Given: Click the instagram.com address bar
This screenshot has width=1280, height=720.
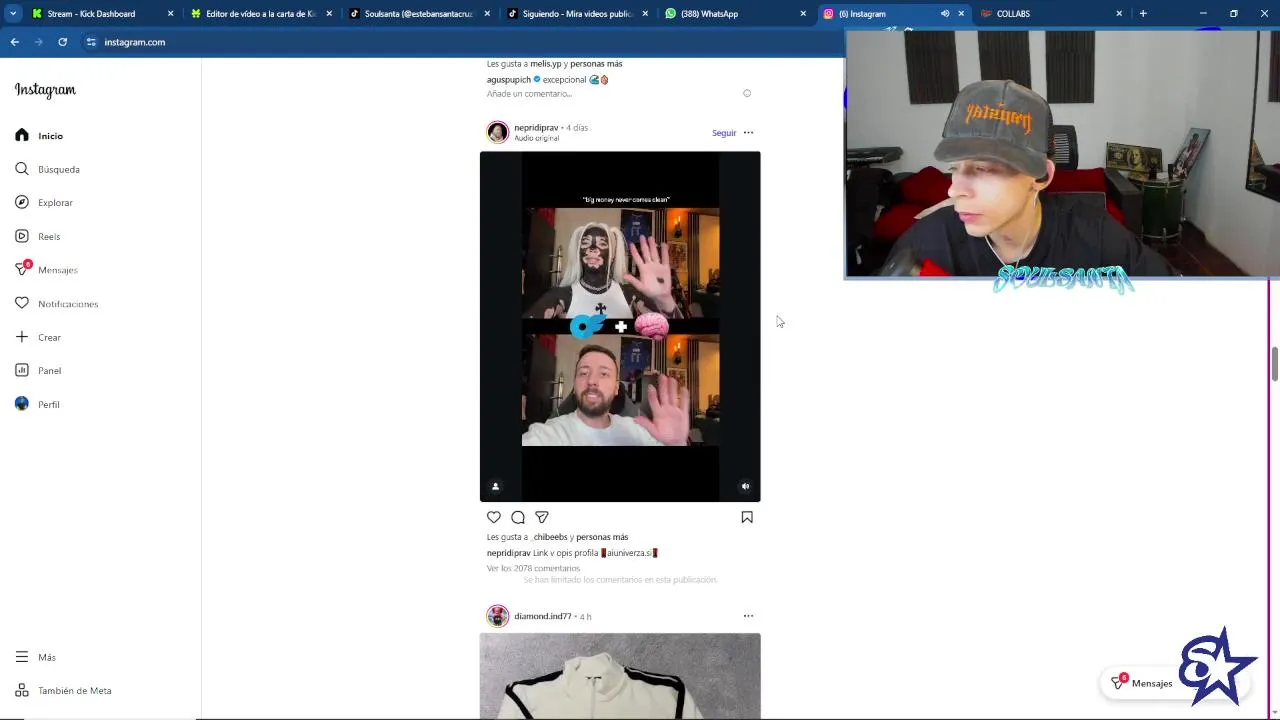Looking at the screenshot, I should [x=134, y=42].
